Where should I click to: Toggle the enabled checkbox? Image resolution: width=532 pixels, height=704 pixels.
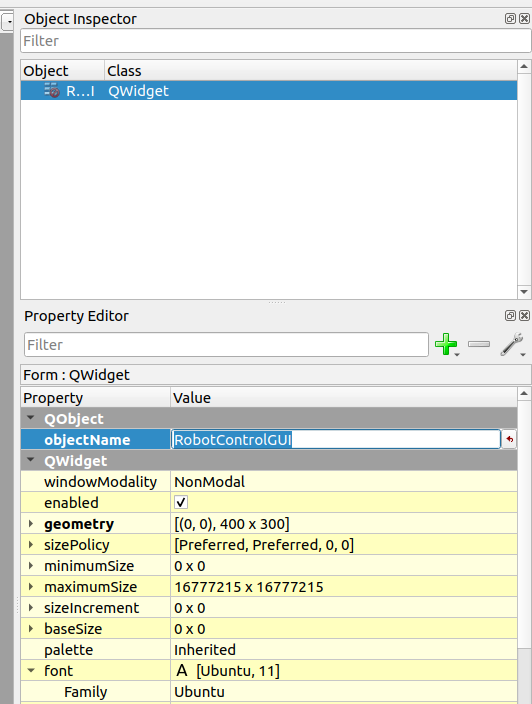pos(181,502)
